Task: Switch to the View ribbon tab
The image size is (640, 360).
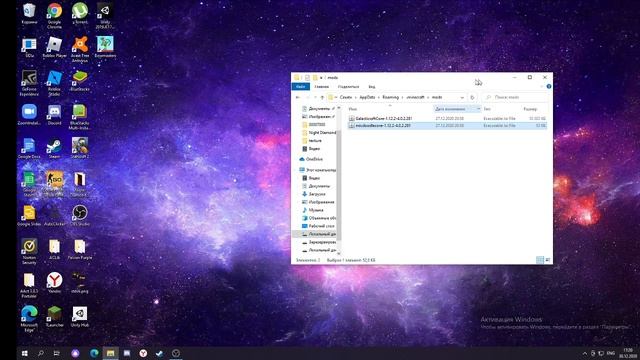Action: [x=372, y=87]
